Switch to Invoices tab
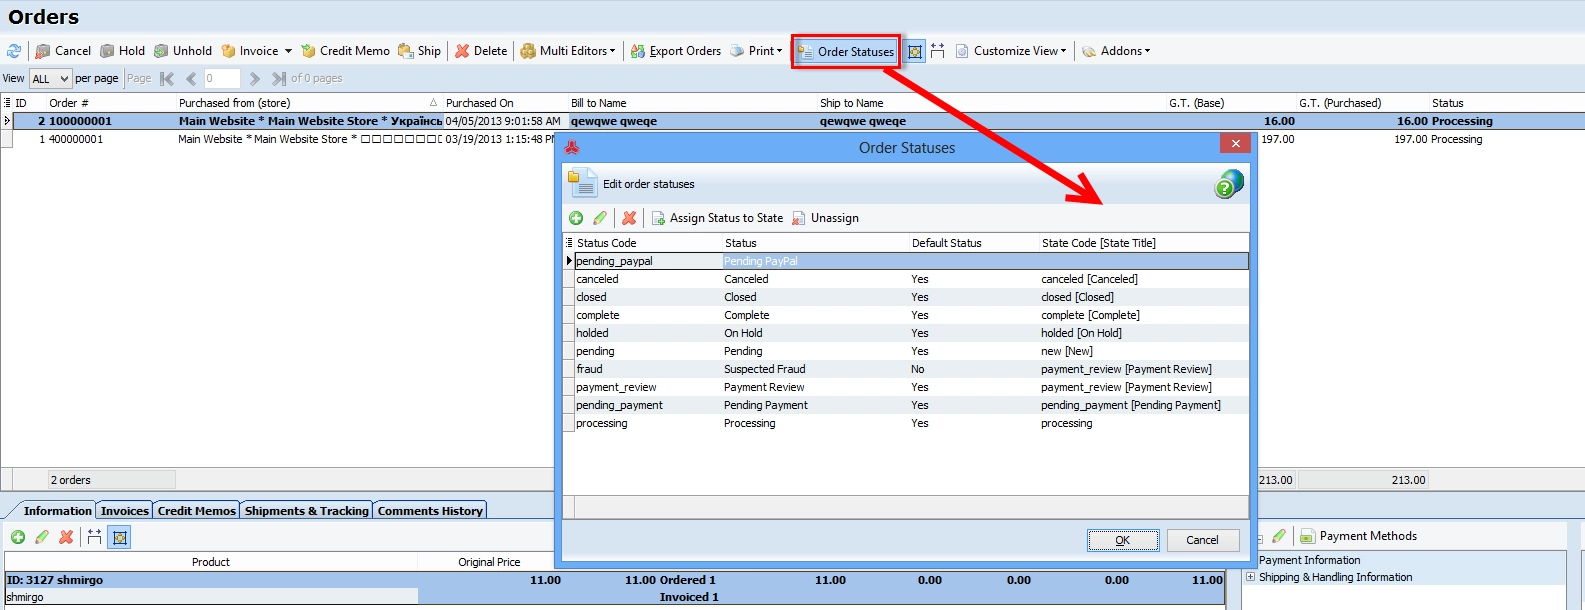 click(x=125, y=510)
